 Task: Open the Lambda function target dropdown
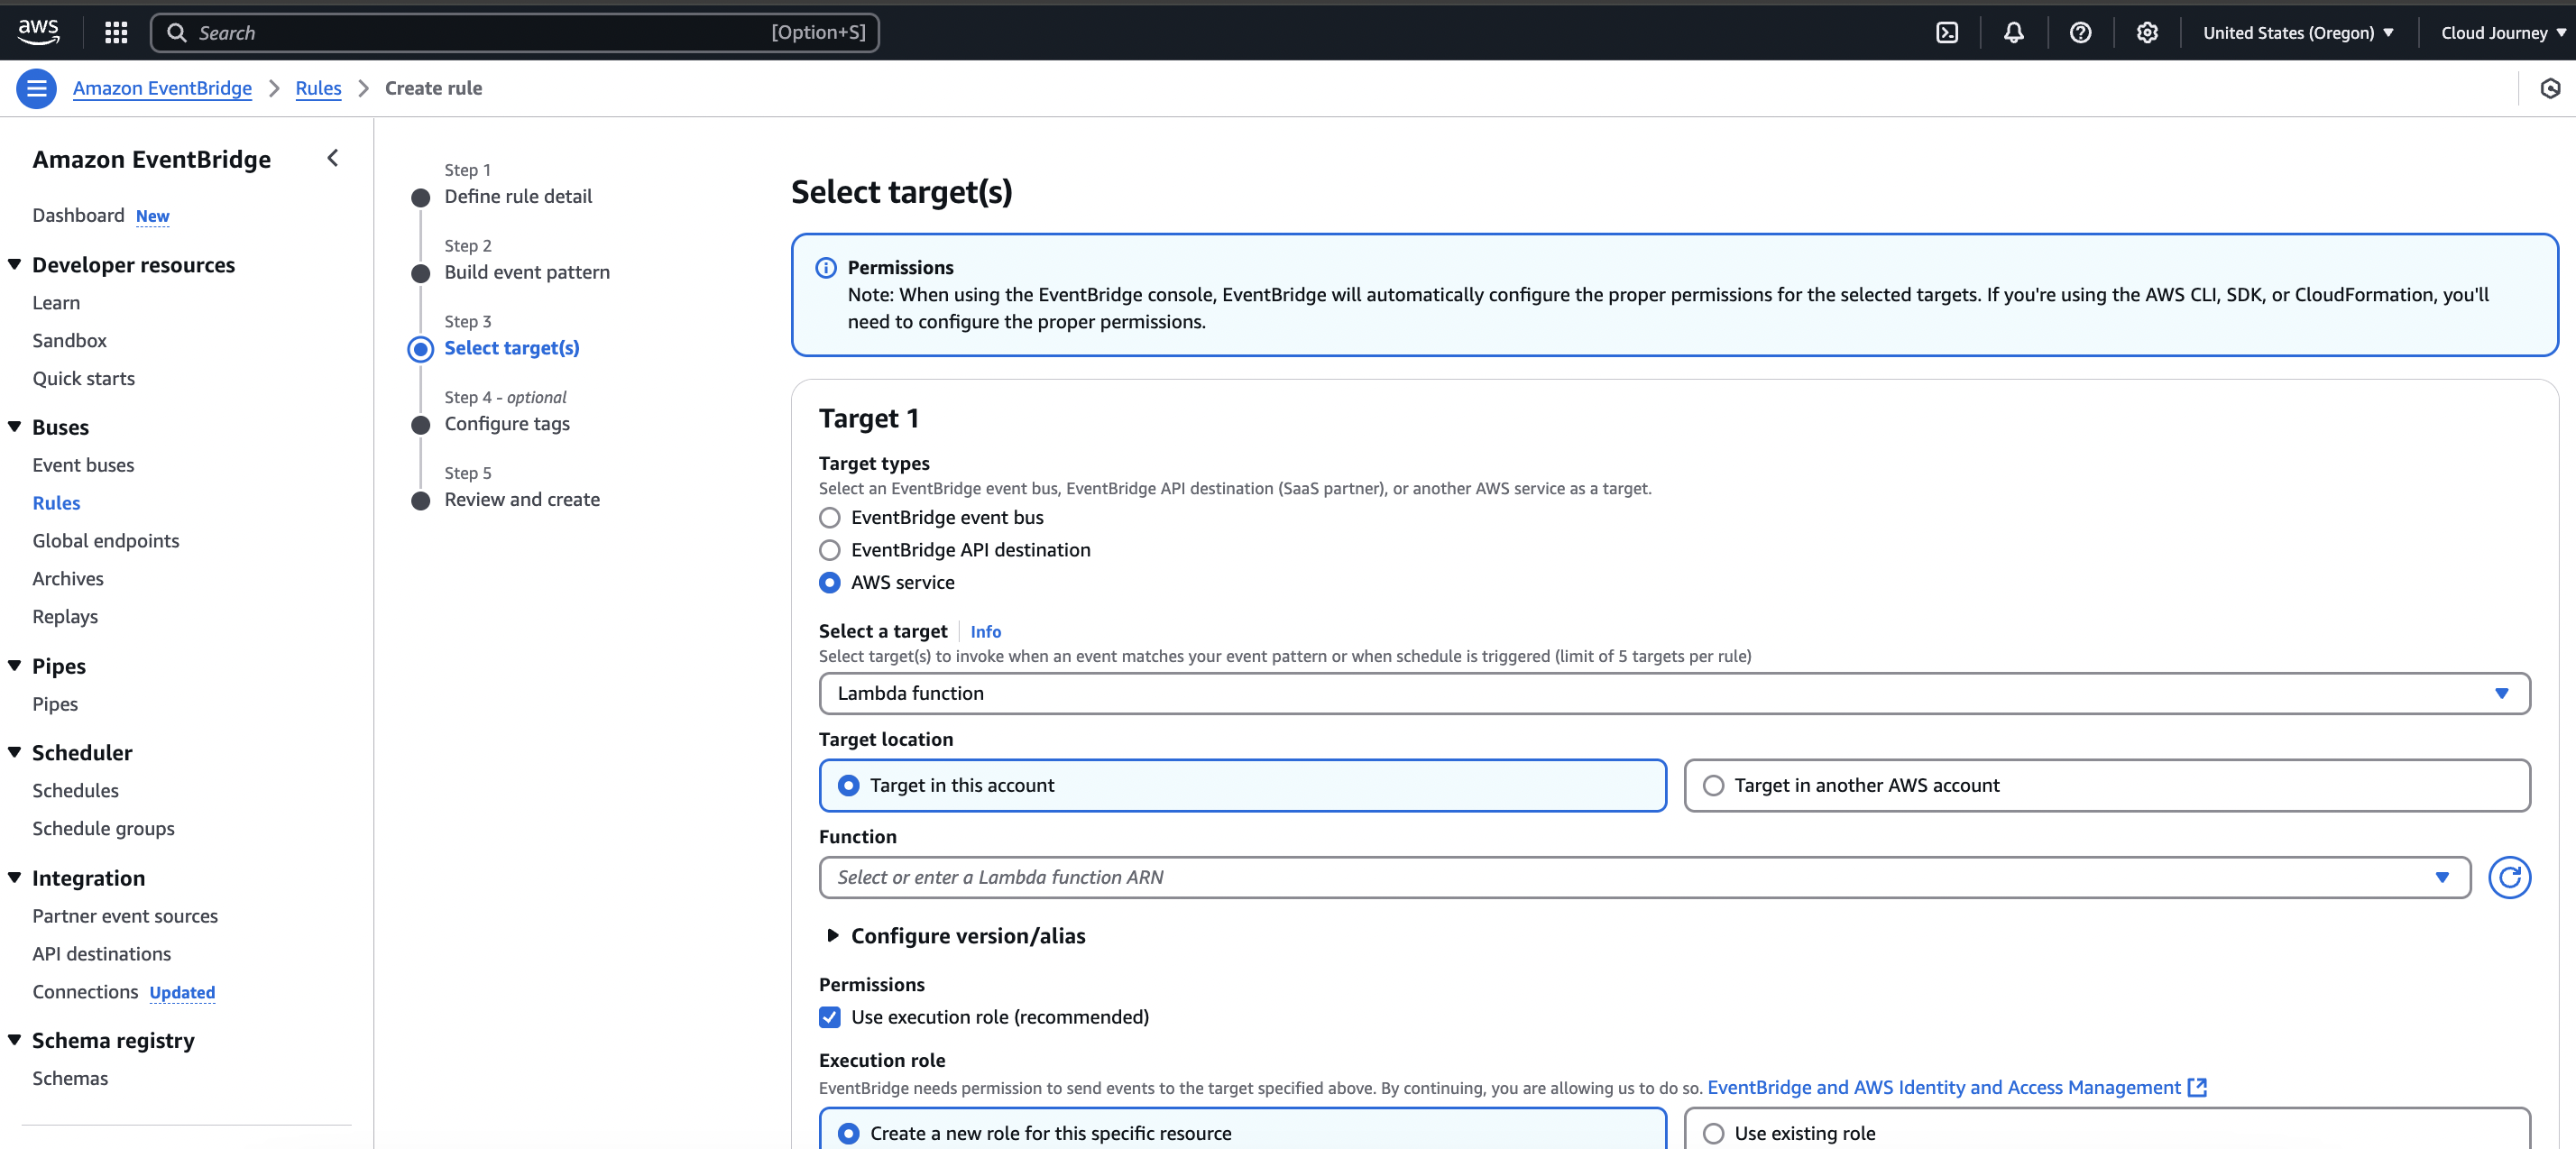coord(1674,693)
